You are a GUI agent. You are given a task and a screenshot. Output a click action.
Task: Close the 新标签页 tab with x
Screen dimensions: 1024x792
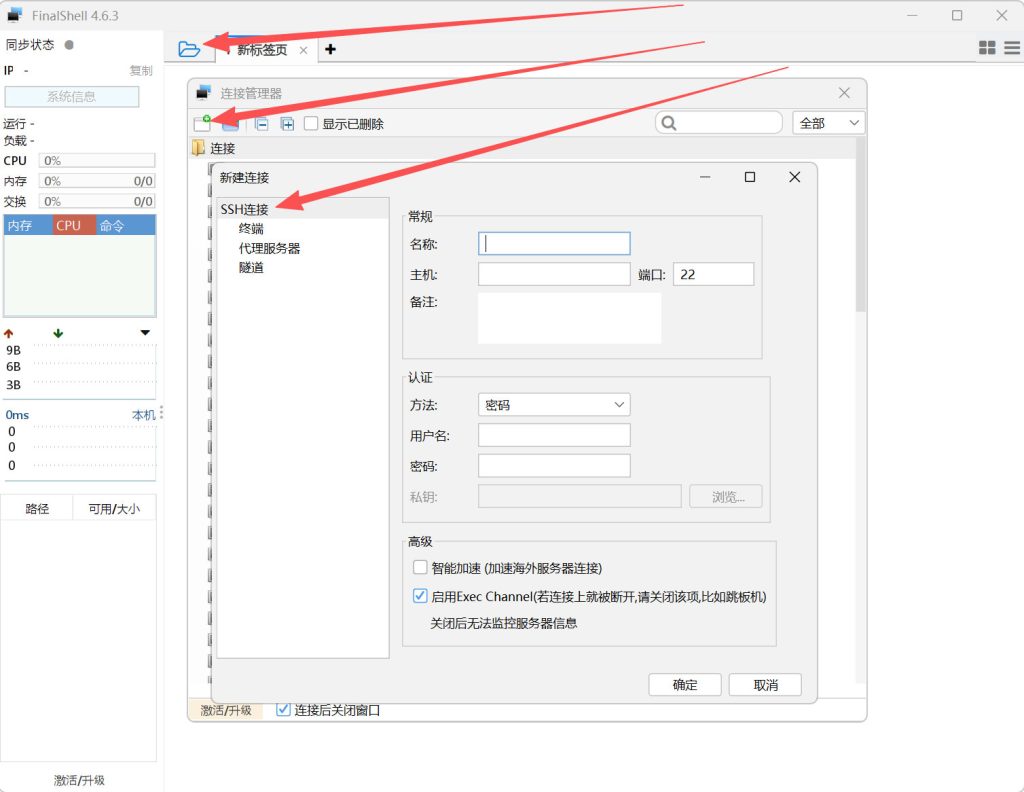coord(304,50)
